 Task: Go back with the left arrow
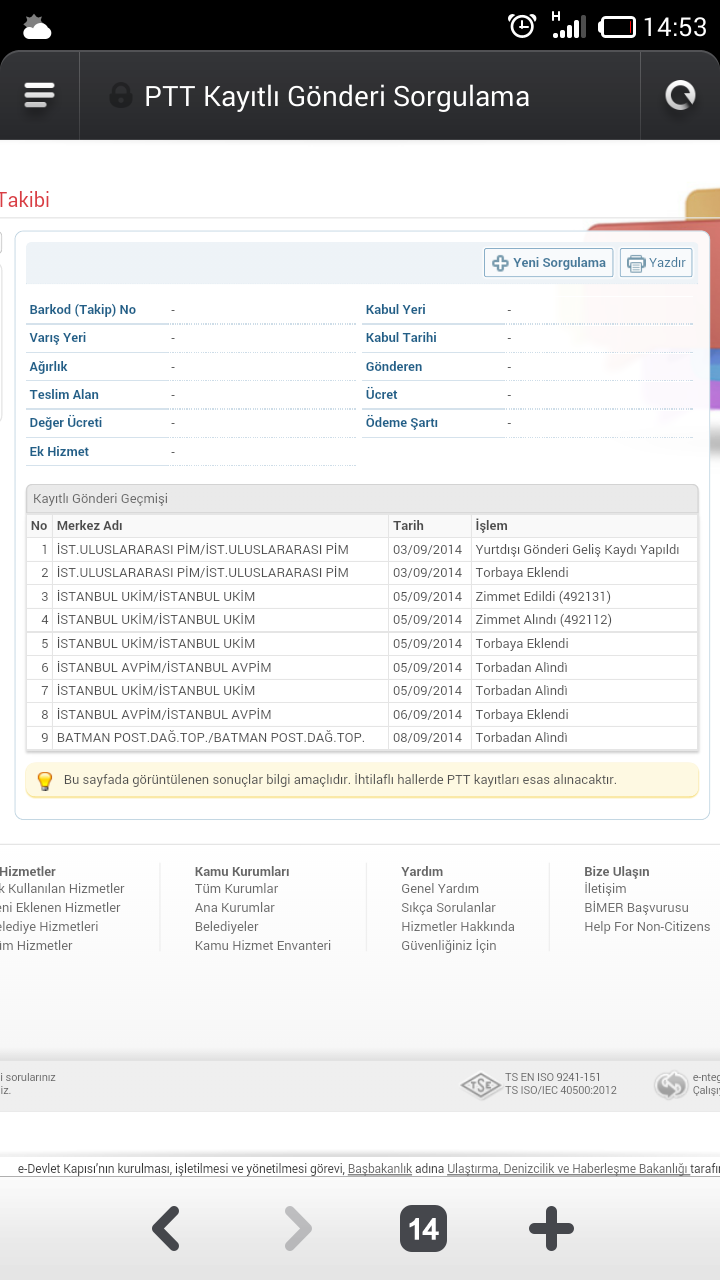point(166,1229)
